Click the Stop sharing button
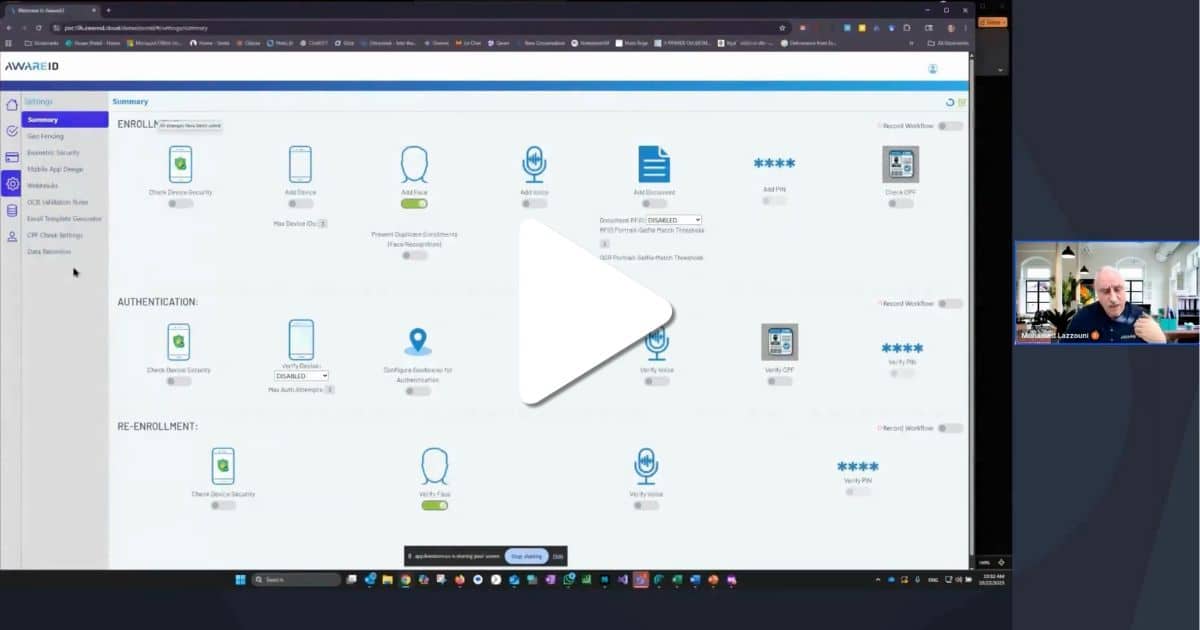The image size is (1200, 630). [526, 556]
